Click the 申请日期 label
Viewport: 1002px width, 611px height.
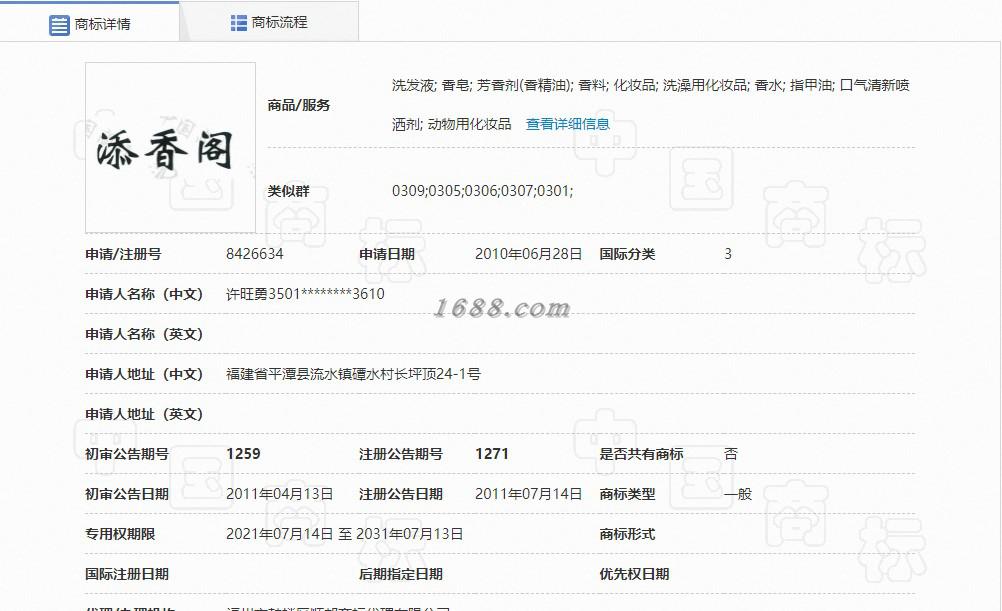(387, 254)
